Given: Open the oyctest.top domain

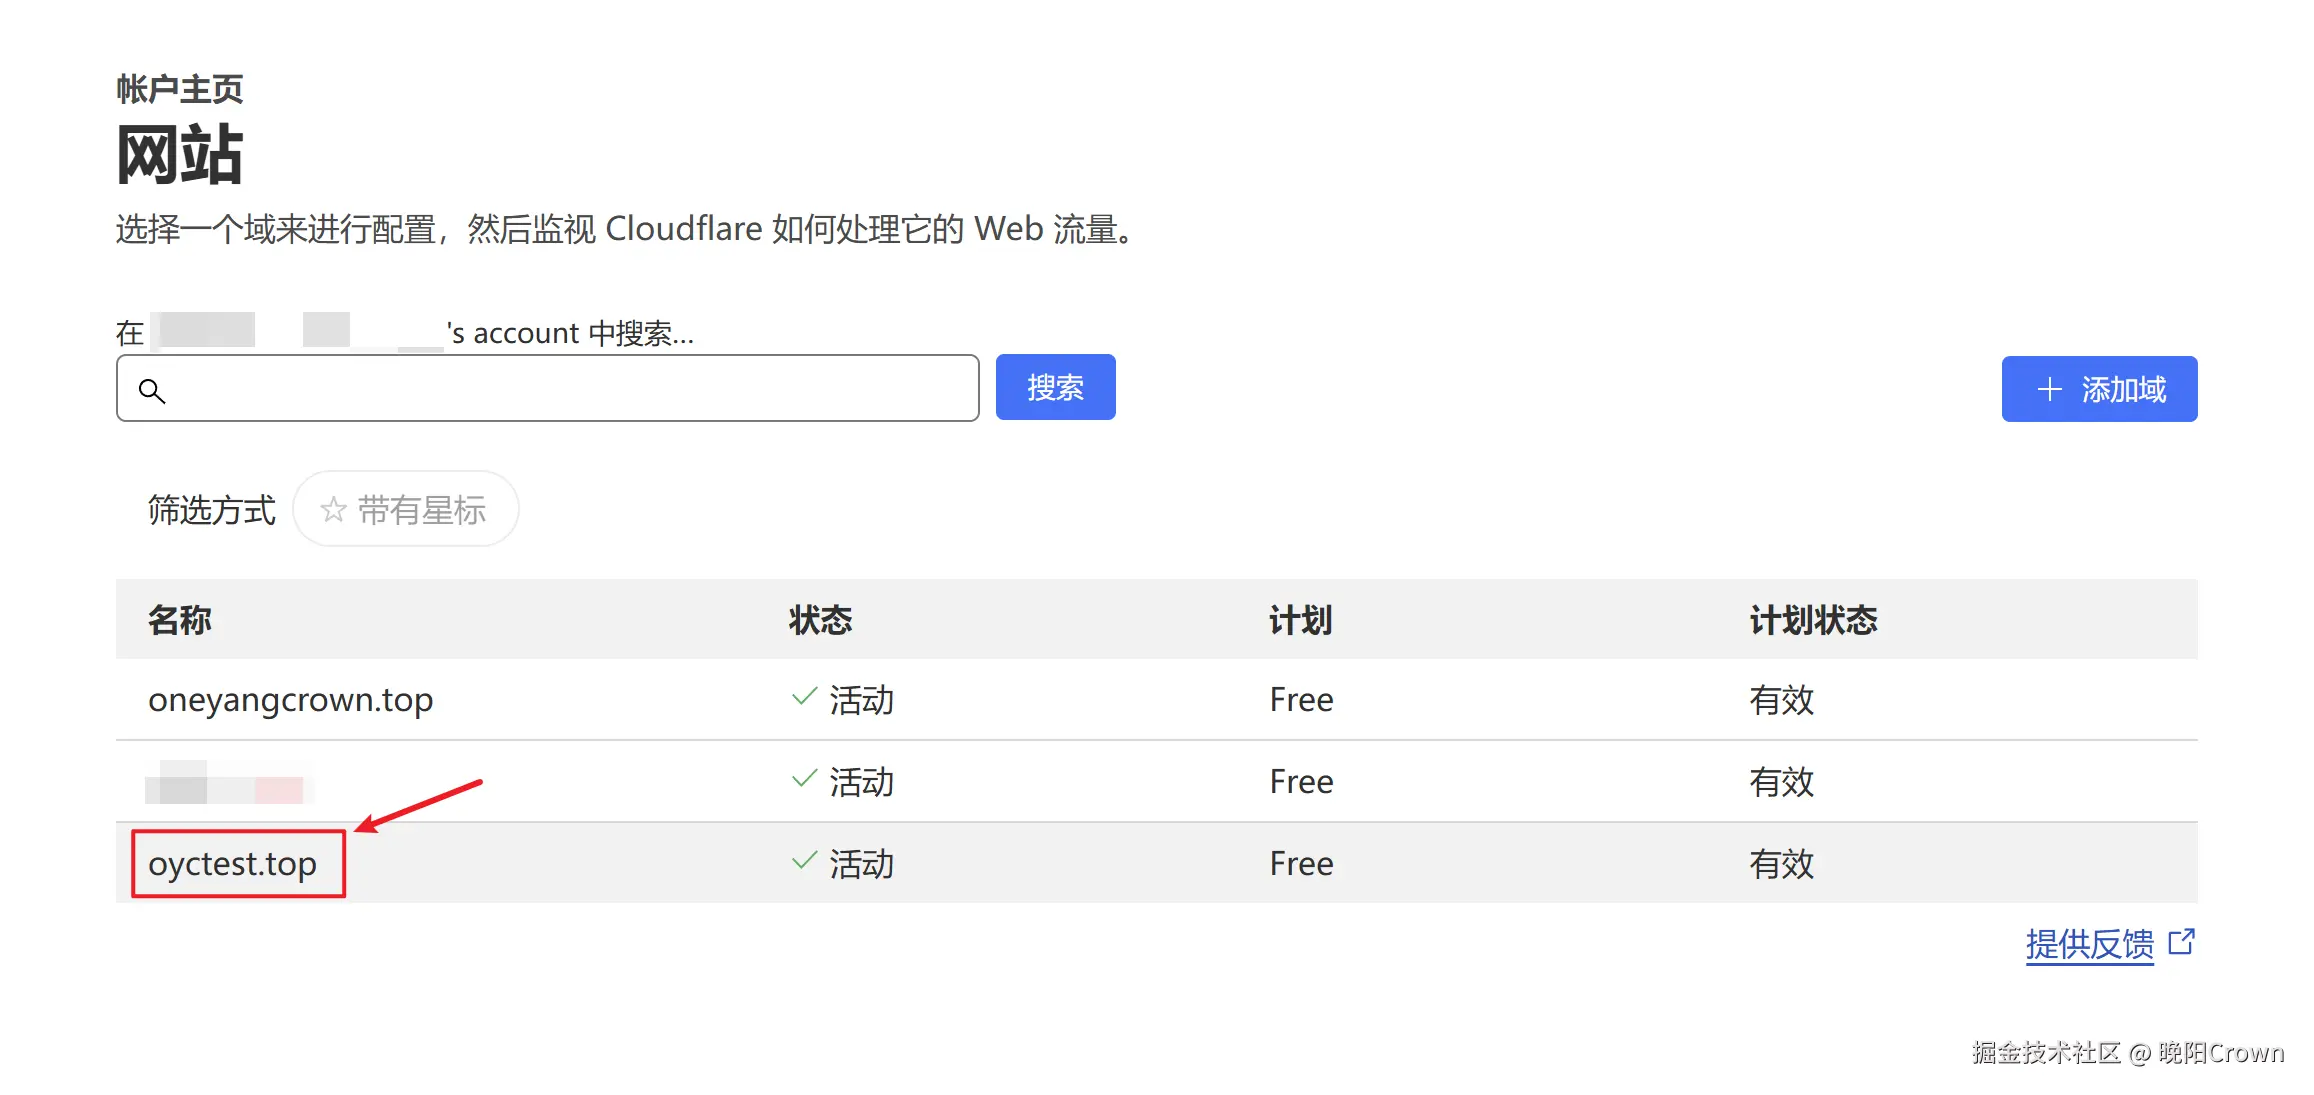Looking at the screenshot, I should click(232, 864).
